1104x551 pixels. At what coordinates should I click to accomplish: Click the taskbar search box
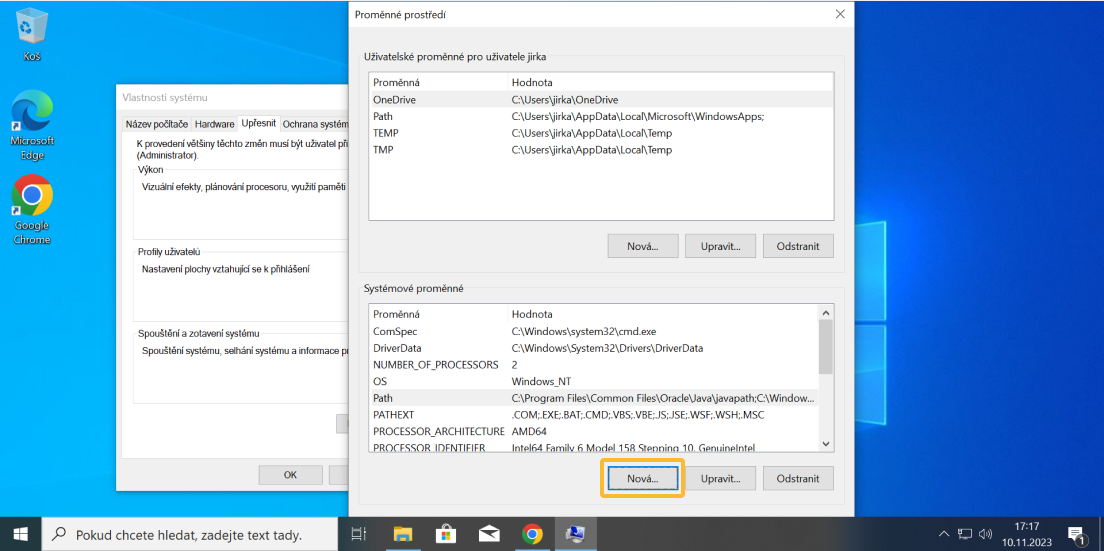point(190,534)
